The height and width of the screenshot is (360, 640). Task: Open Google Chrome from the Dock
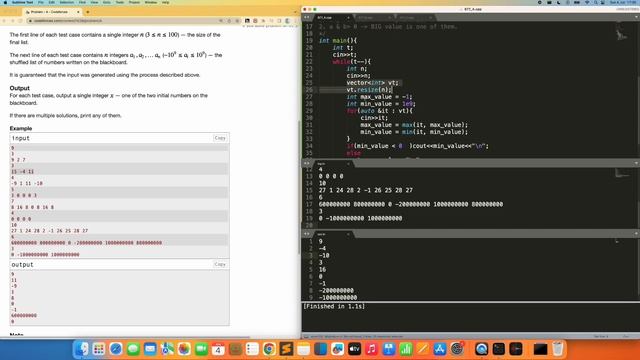269,349
